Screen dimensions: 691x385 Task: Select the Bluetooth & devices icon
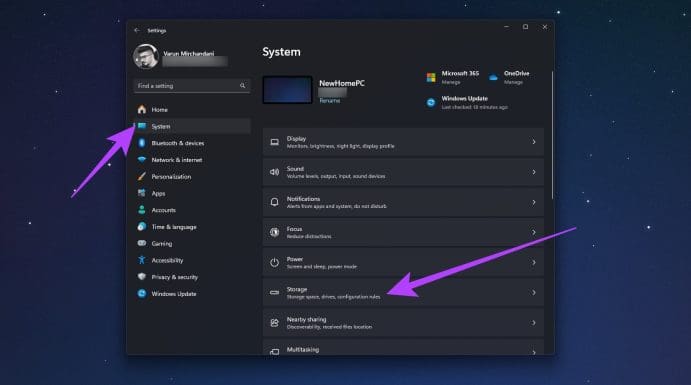(141, 143)
